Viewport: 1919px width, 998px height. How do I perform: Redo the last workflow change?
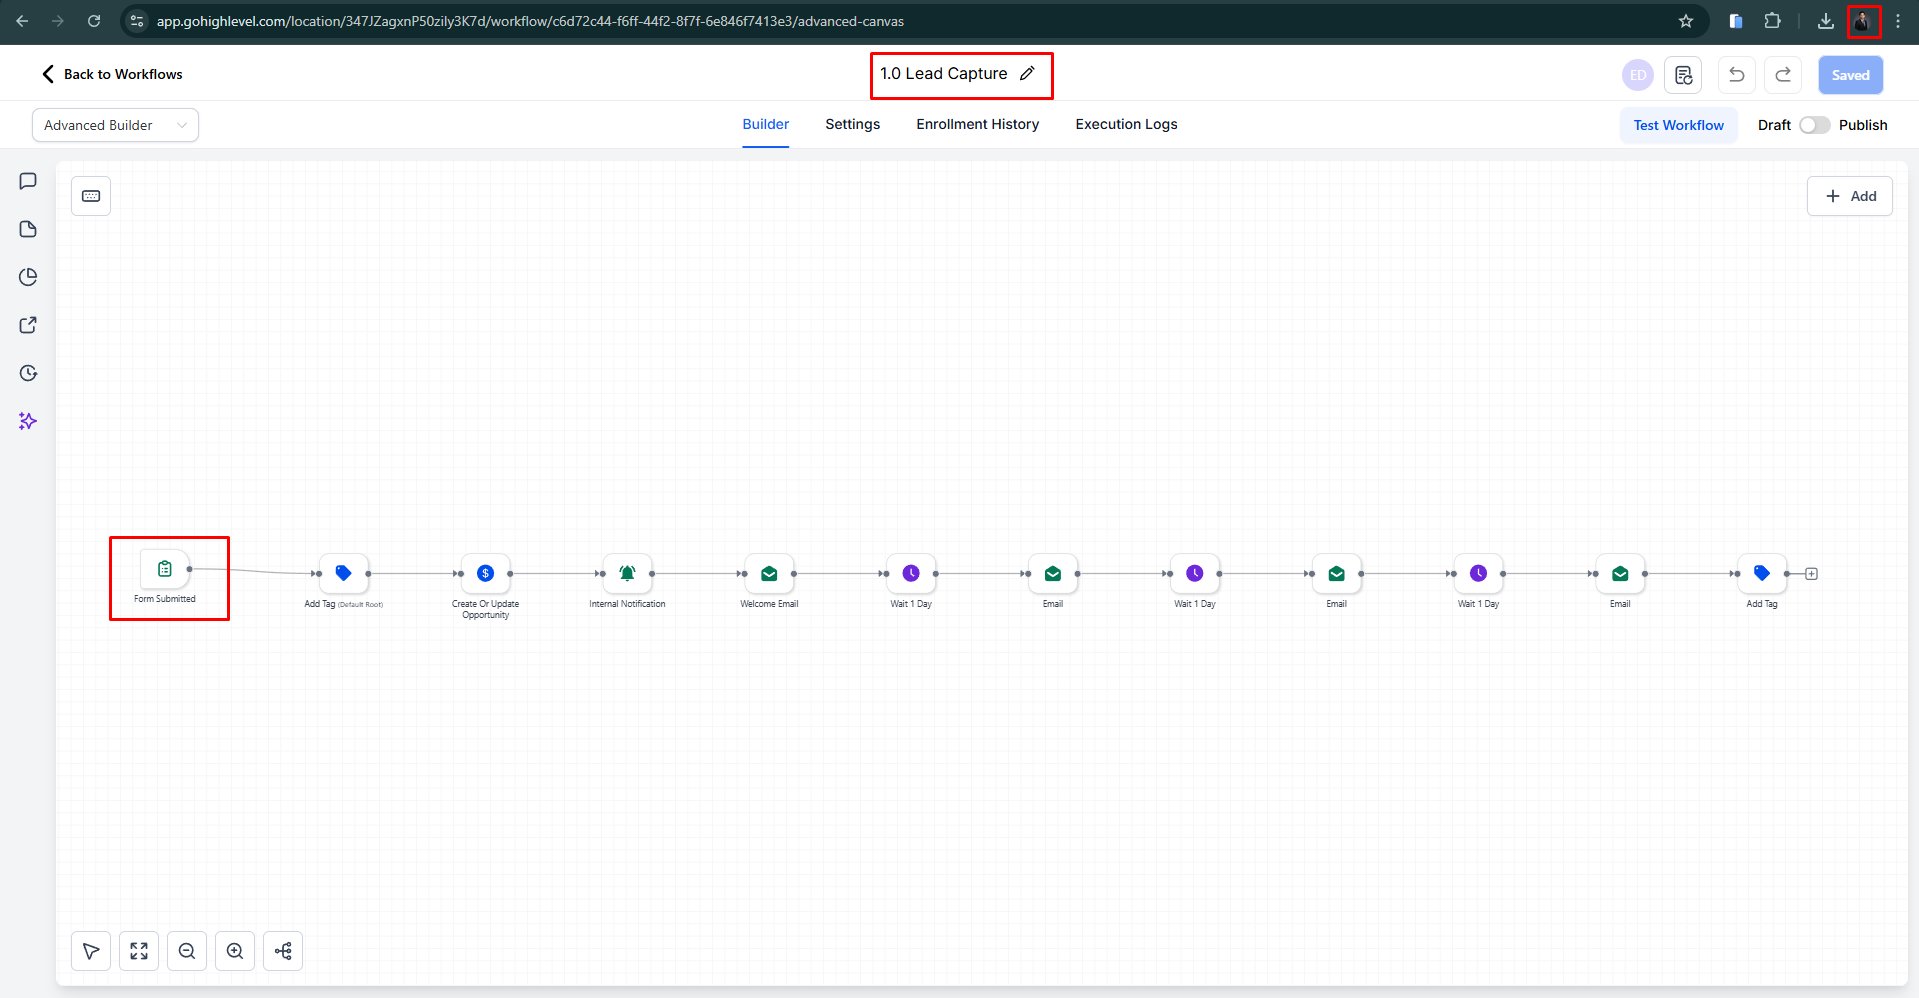(x=1783, y=75)
